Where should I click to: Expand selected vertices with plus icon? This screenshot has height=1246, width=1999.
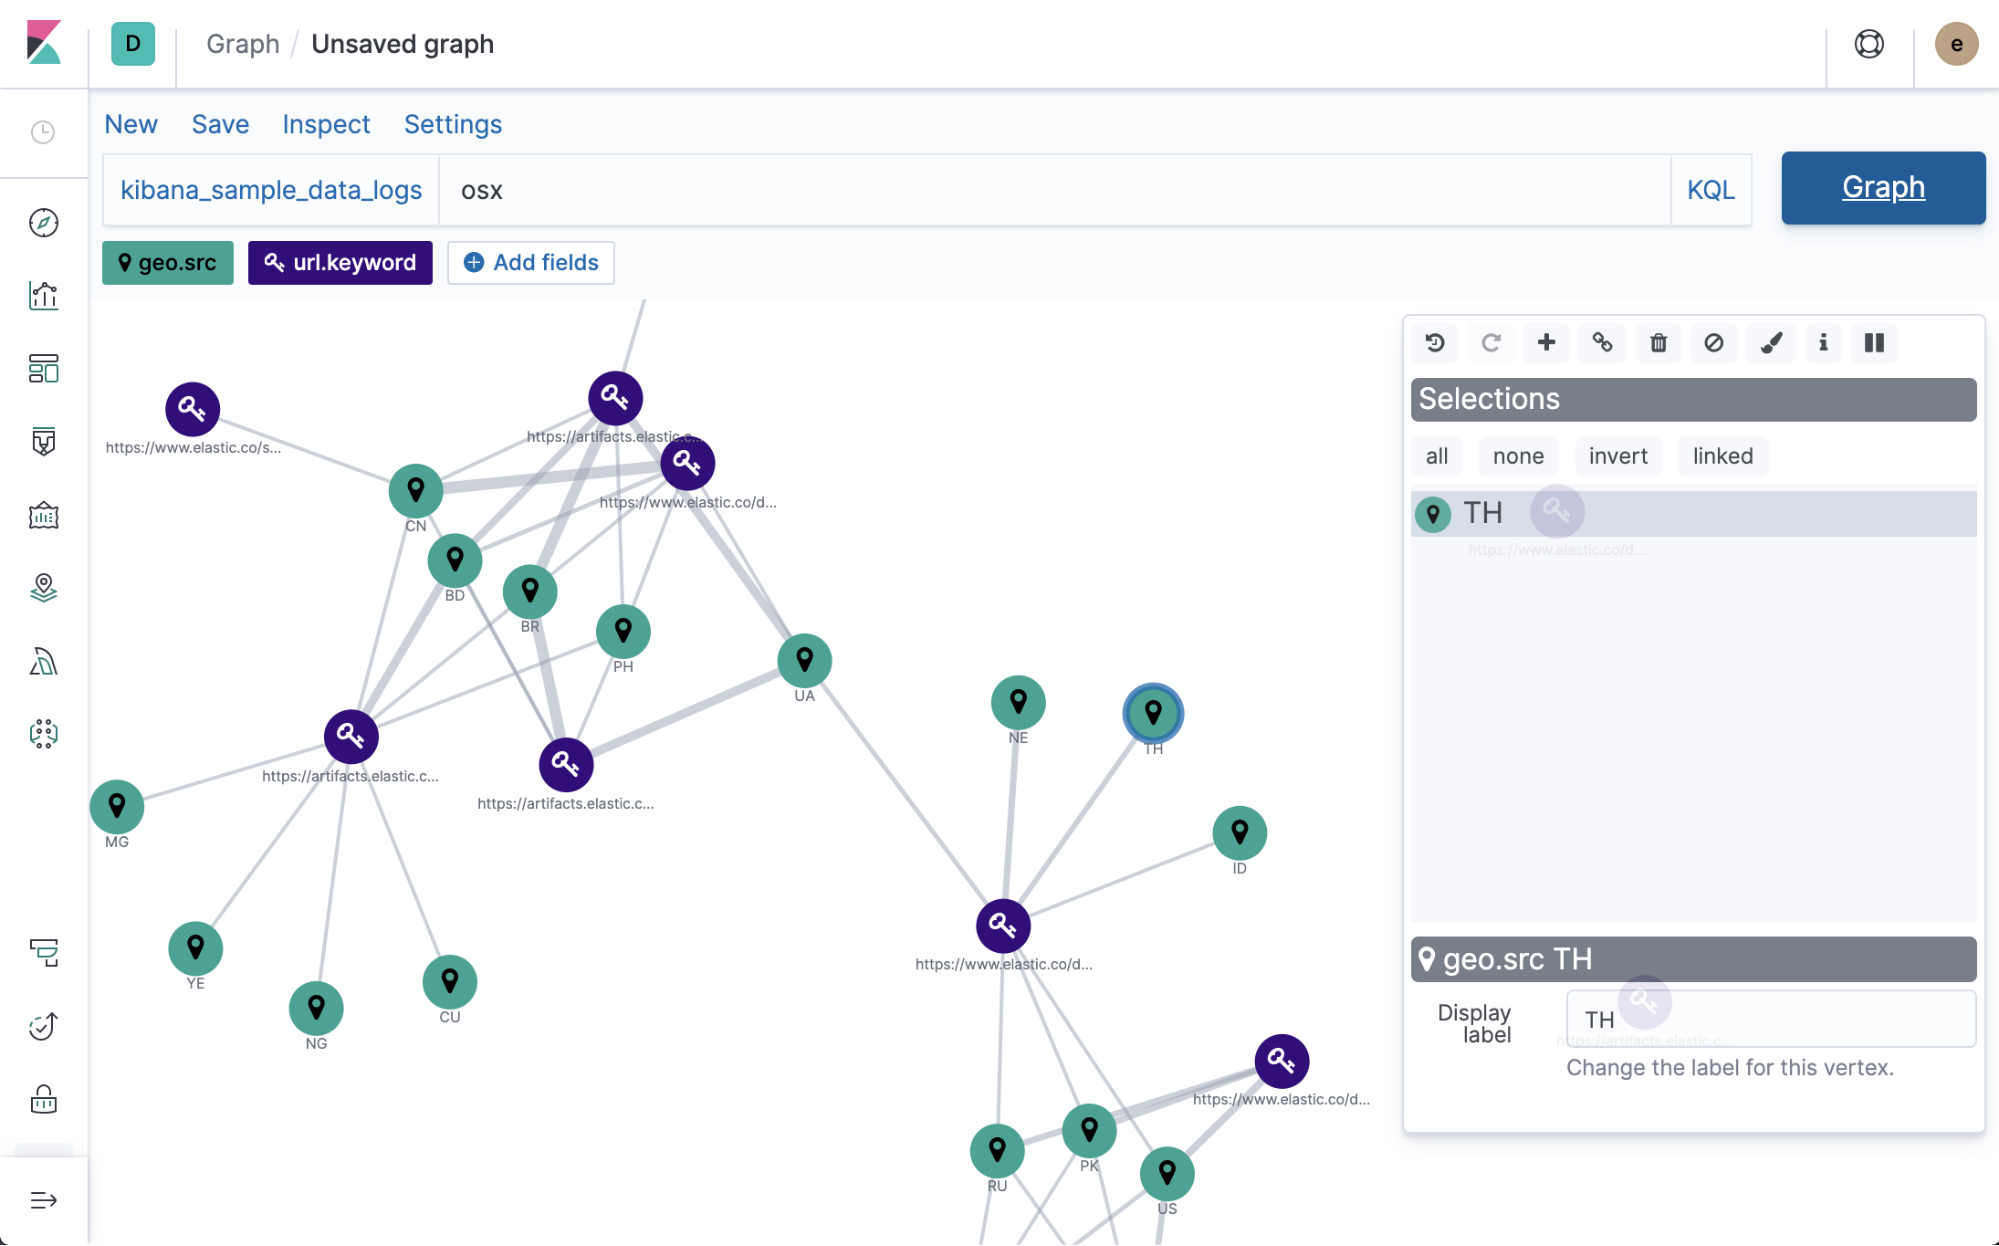pyautogui.click(x=1545, y=343)
